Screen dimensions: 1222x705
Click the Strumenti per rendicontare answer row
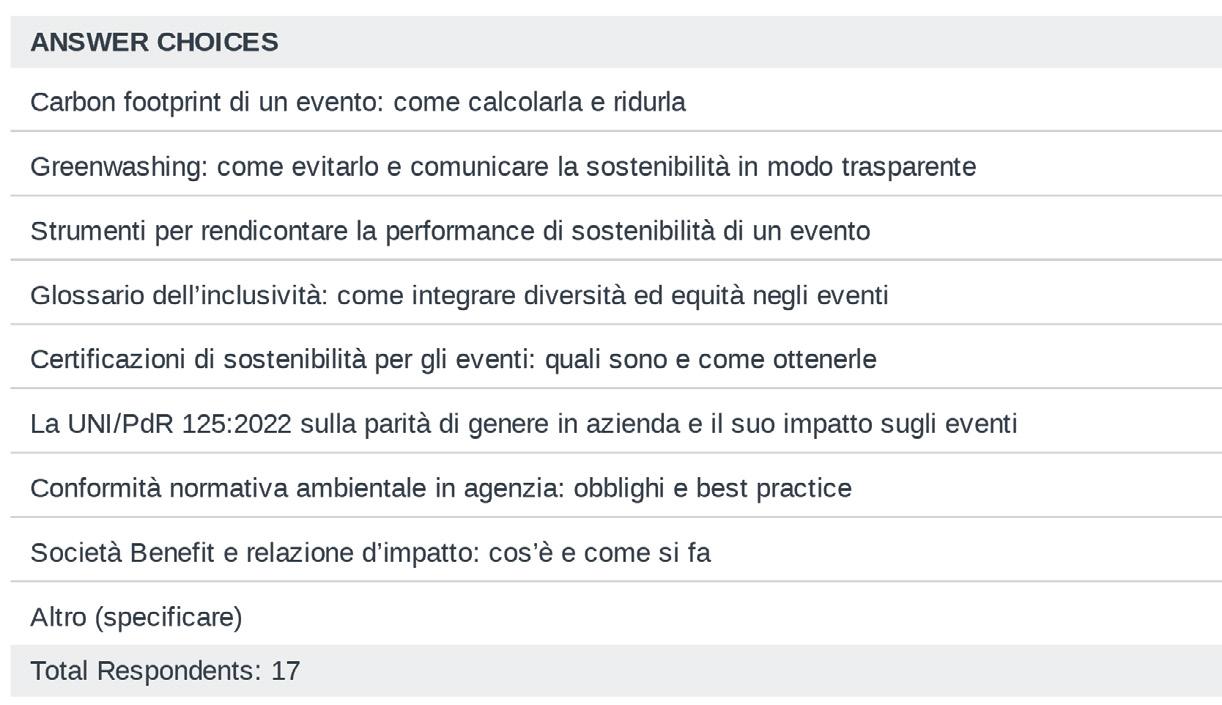pyautogui.click(x=450, y=231)
